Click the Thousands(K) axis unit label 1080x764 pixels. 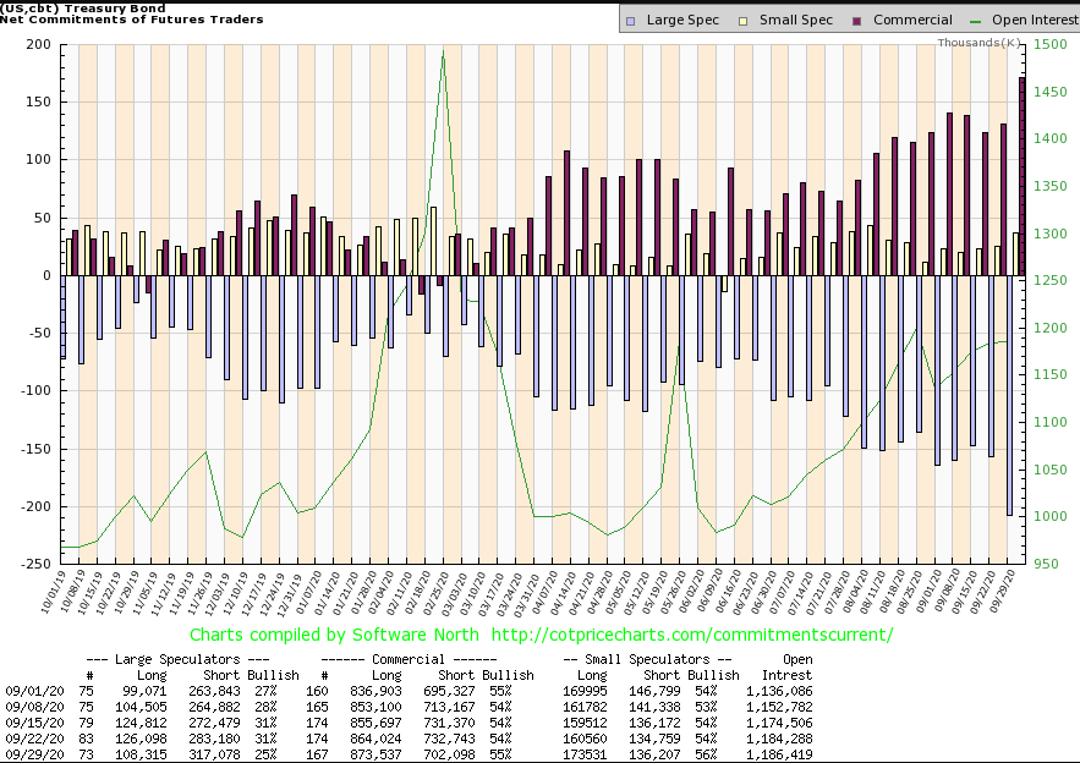pyautogui.click(x=979, y=43)
